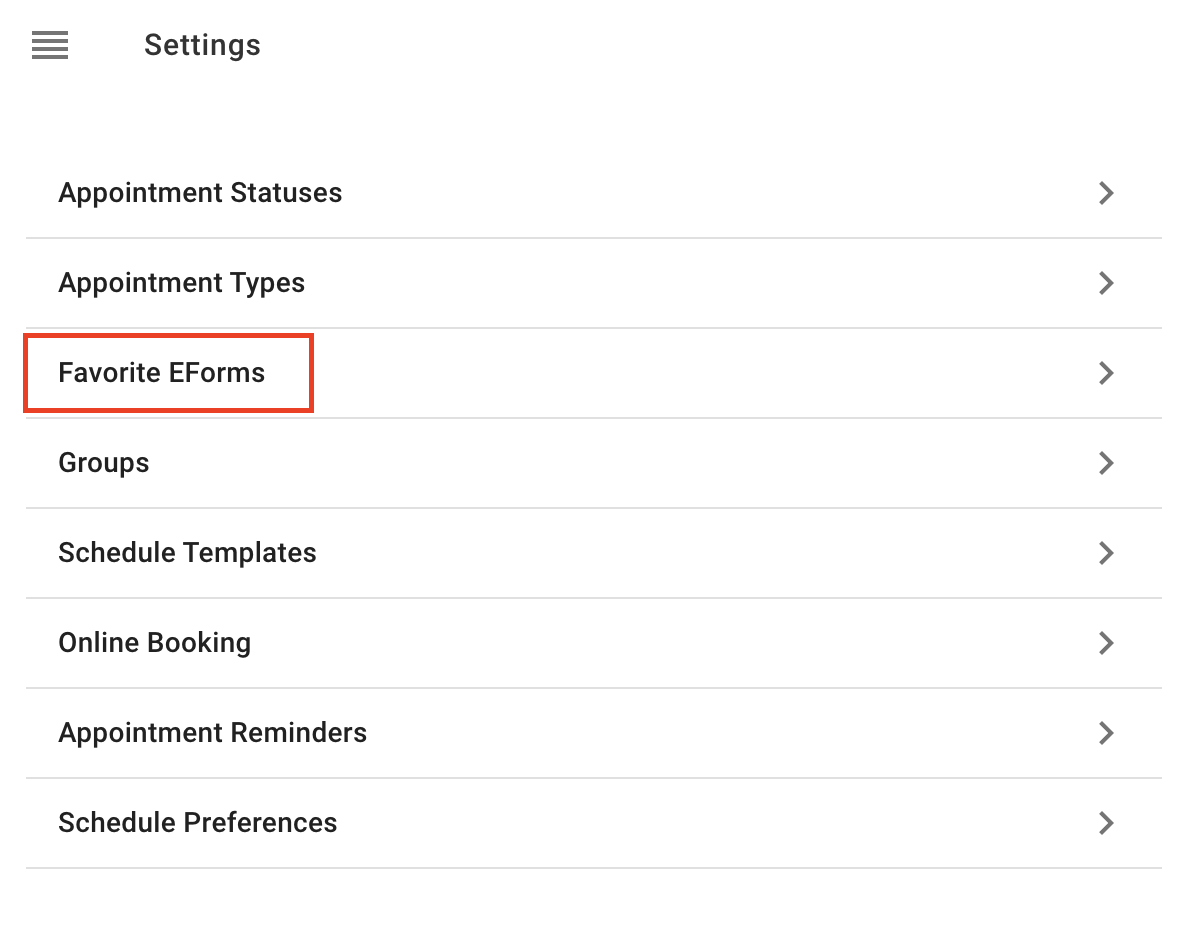Click the Appointment Reminders chevron icon

point(1106,732)
